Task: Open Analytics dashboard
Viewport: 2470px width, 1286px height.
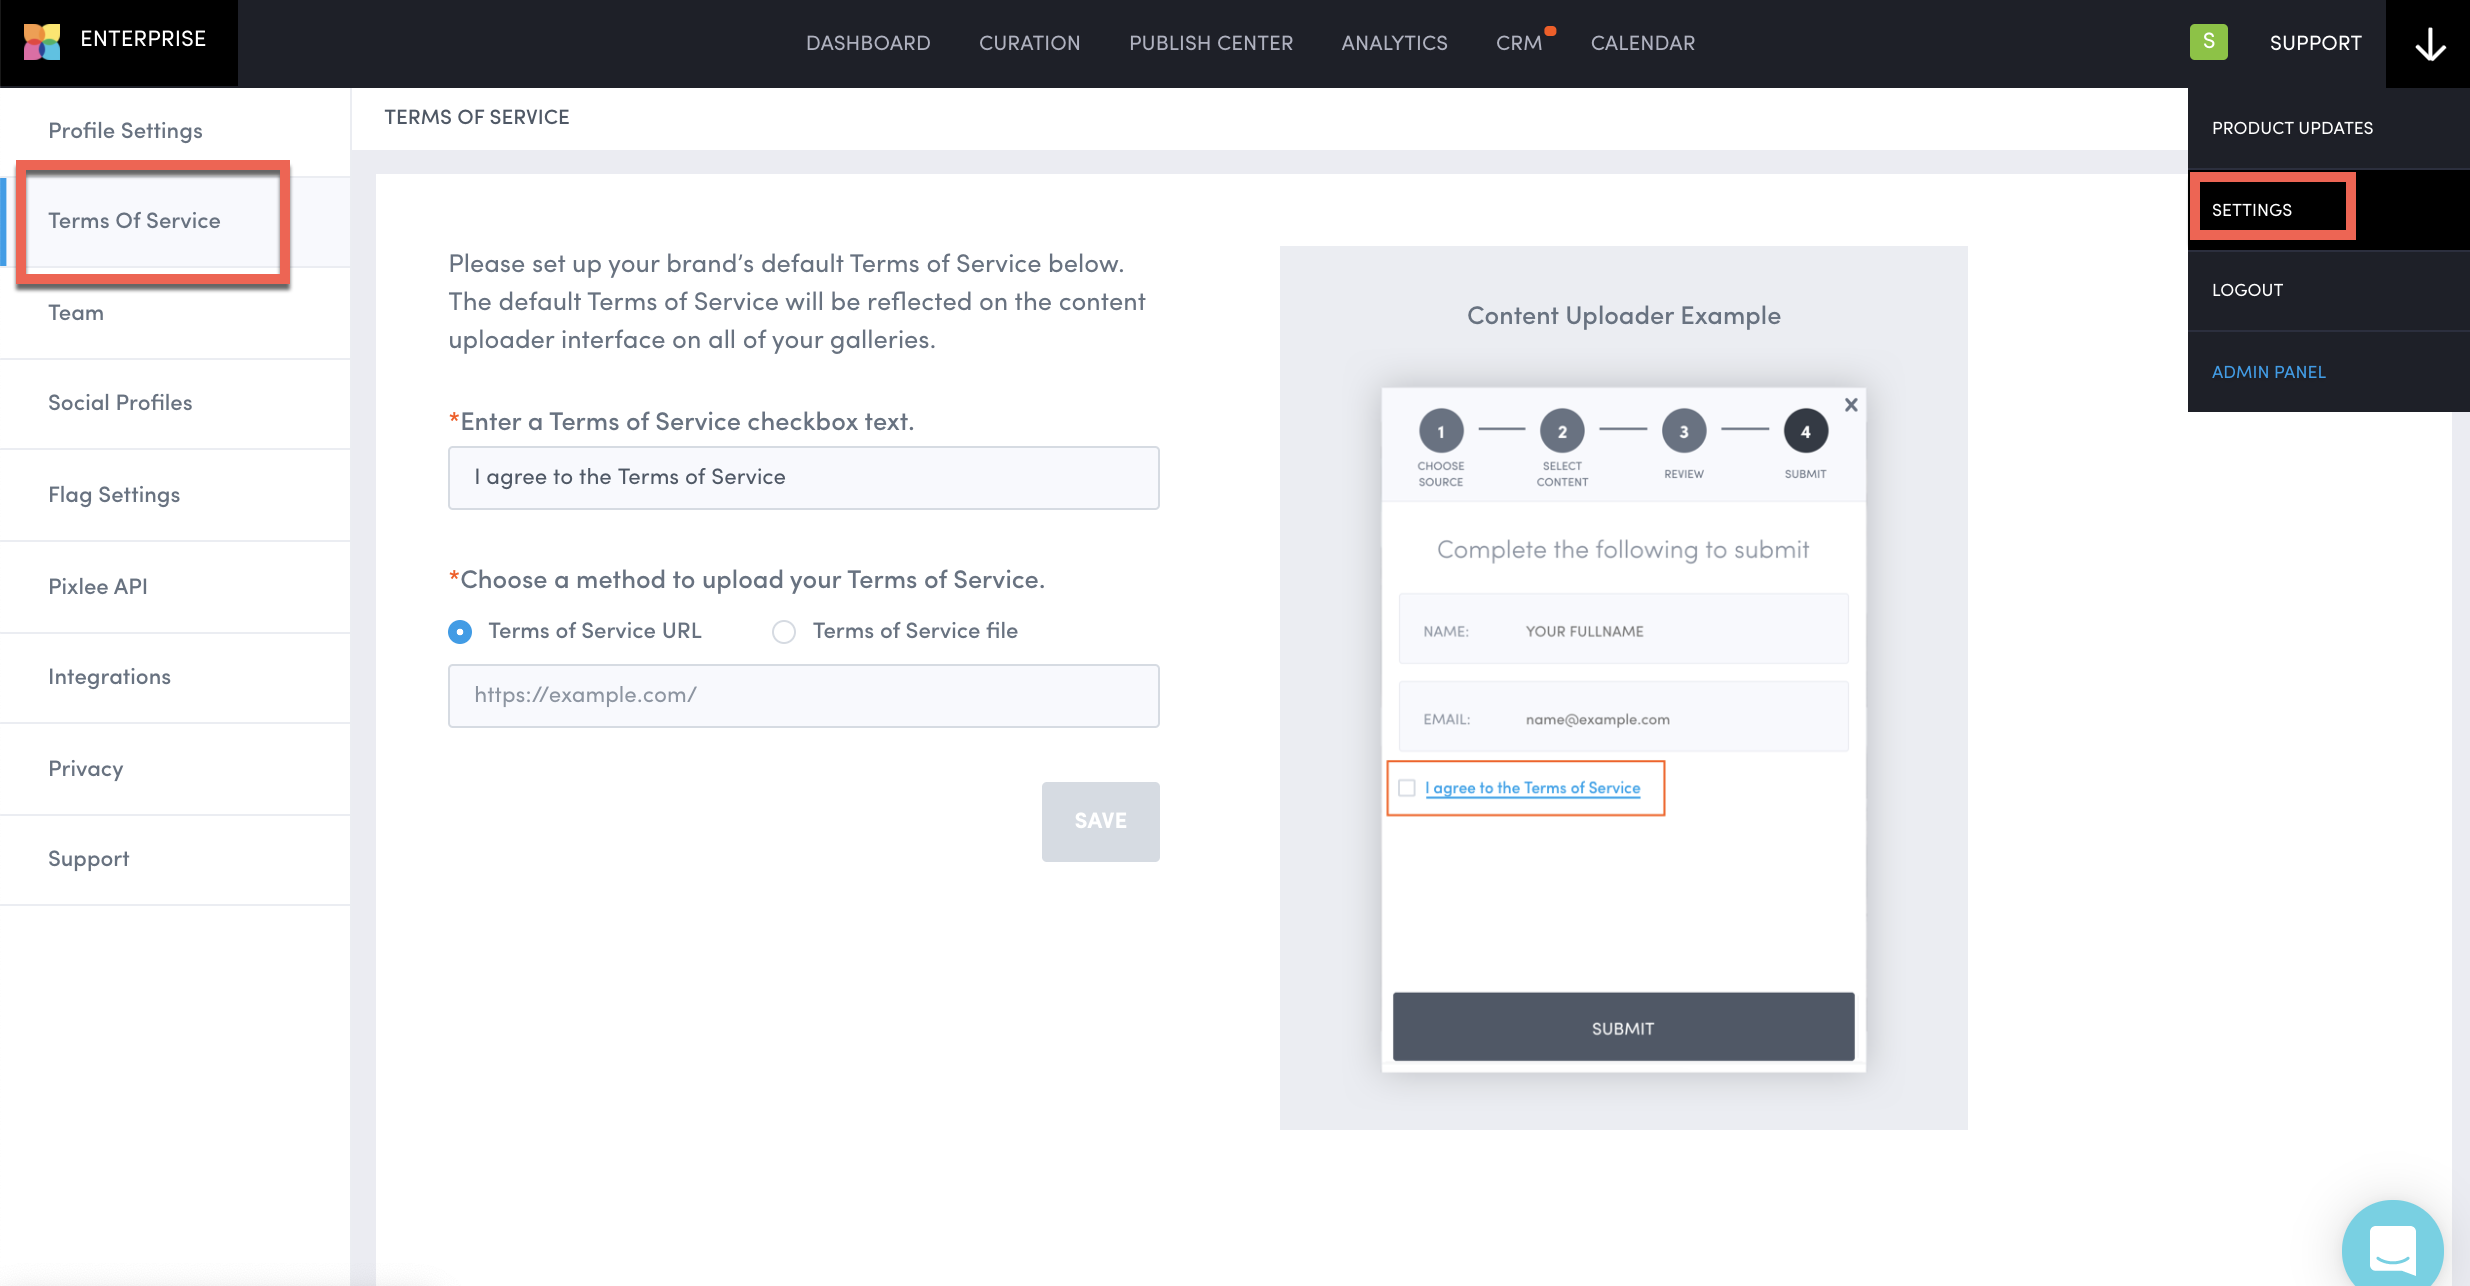Action: (x=1393, y=44)
